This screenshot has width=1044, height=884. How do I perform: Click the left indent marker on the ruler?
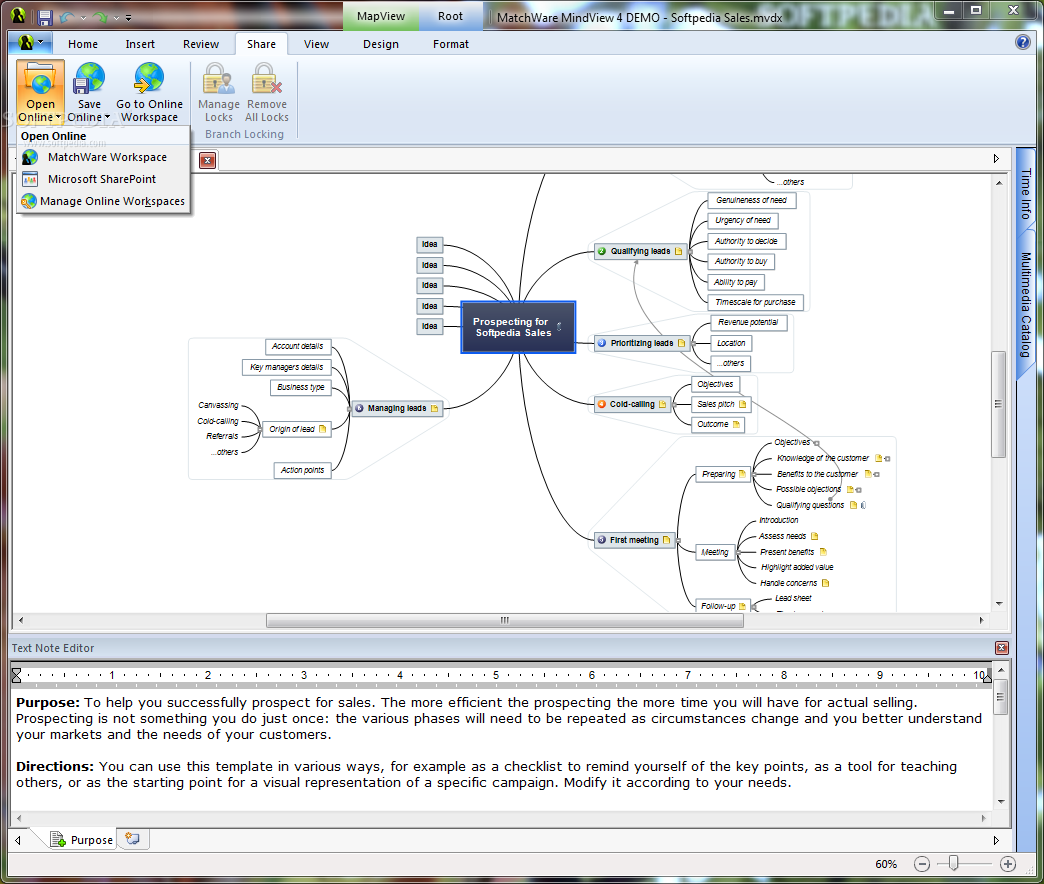[x=17, y=676]
